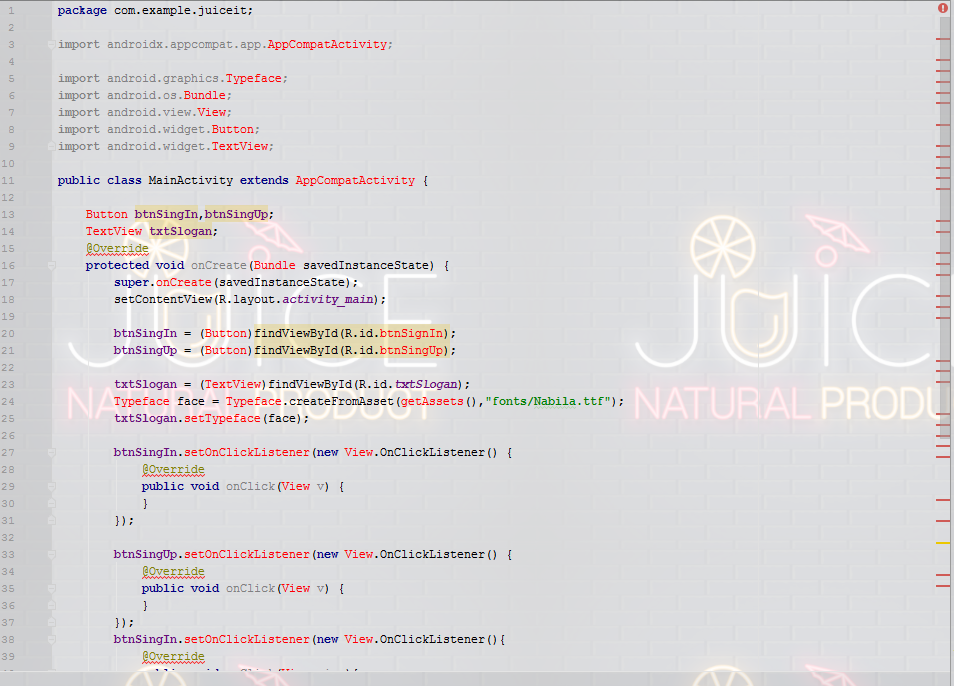This screenshot has width=954, height=686.
Task: Click the gutter beside line 17 to set breakpoint
Action: pos(30,282)
